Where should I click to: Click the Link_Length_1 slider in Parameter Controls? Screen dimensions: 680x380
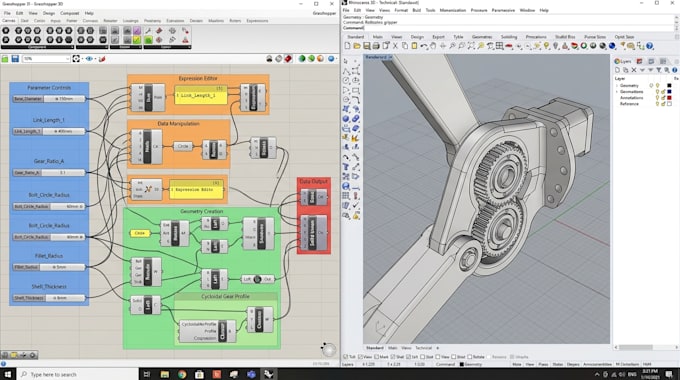[49, 131]
